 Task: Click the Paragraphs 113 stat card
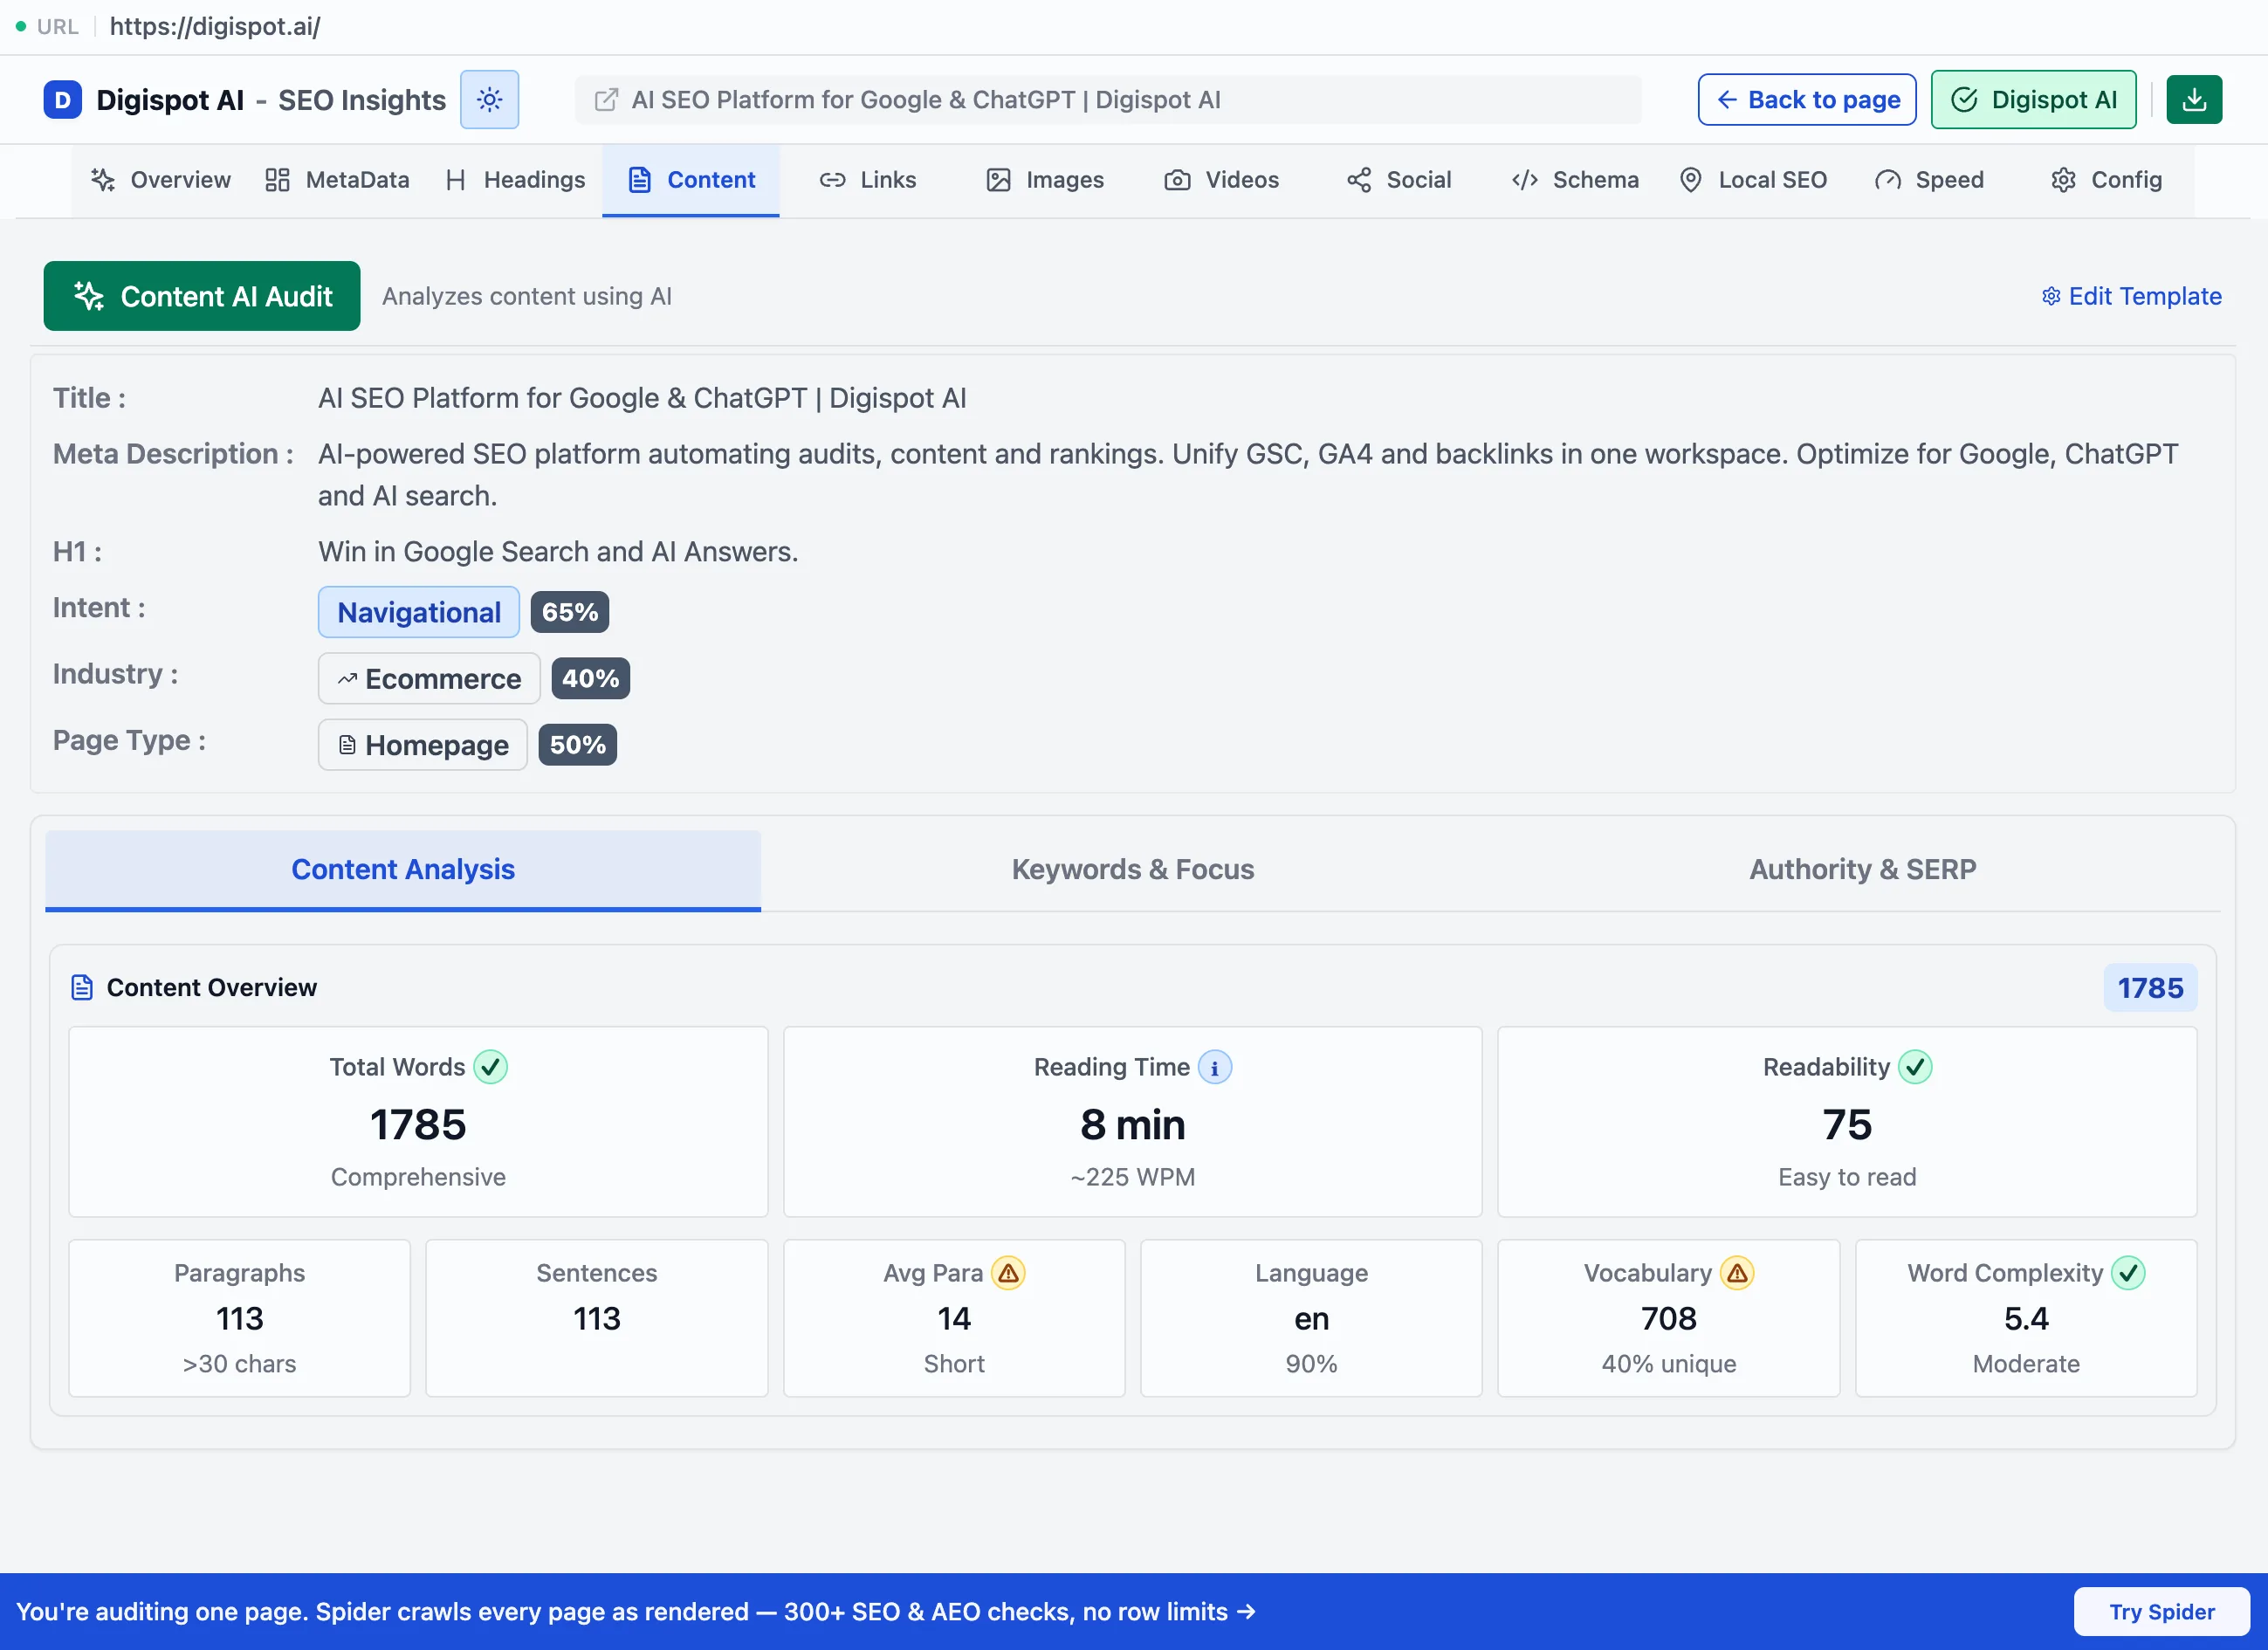click(240, 1318)
